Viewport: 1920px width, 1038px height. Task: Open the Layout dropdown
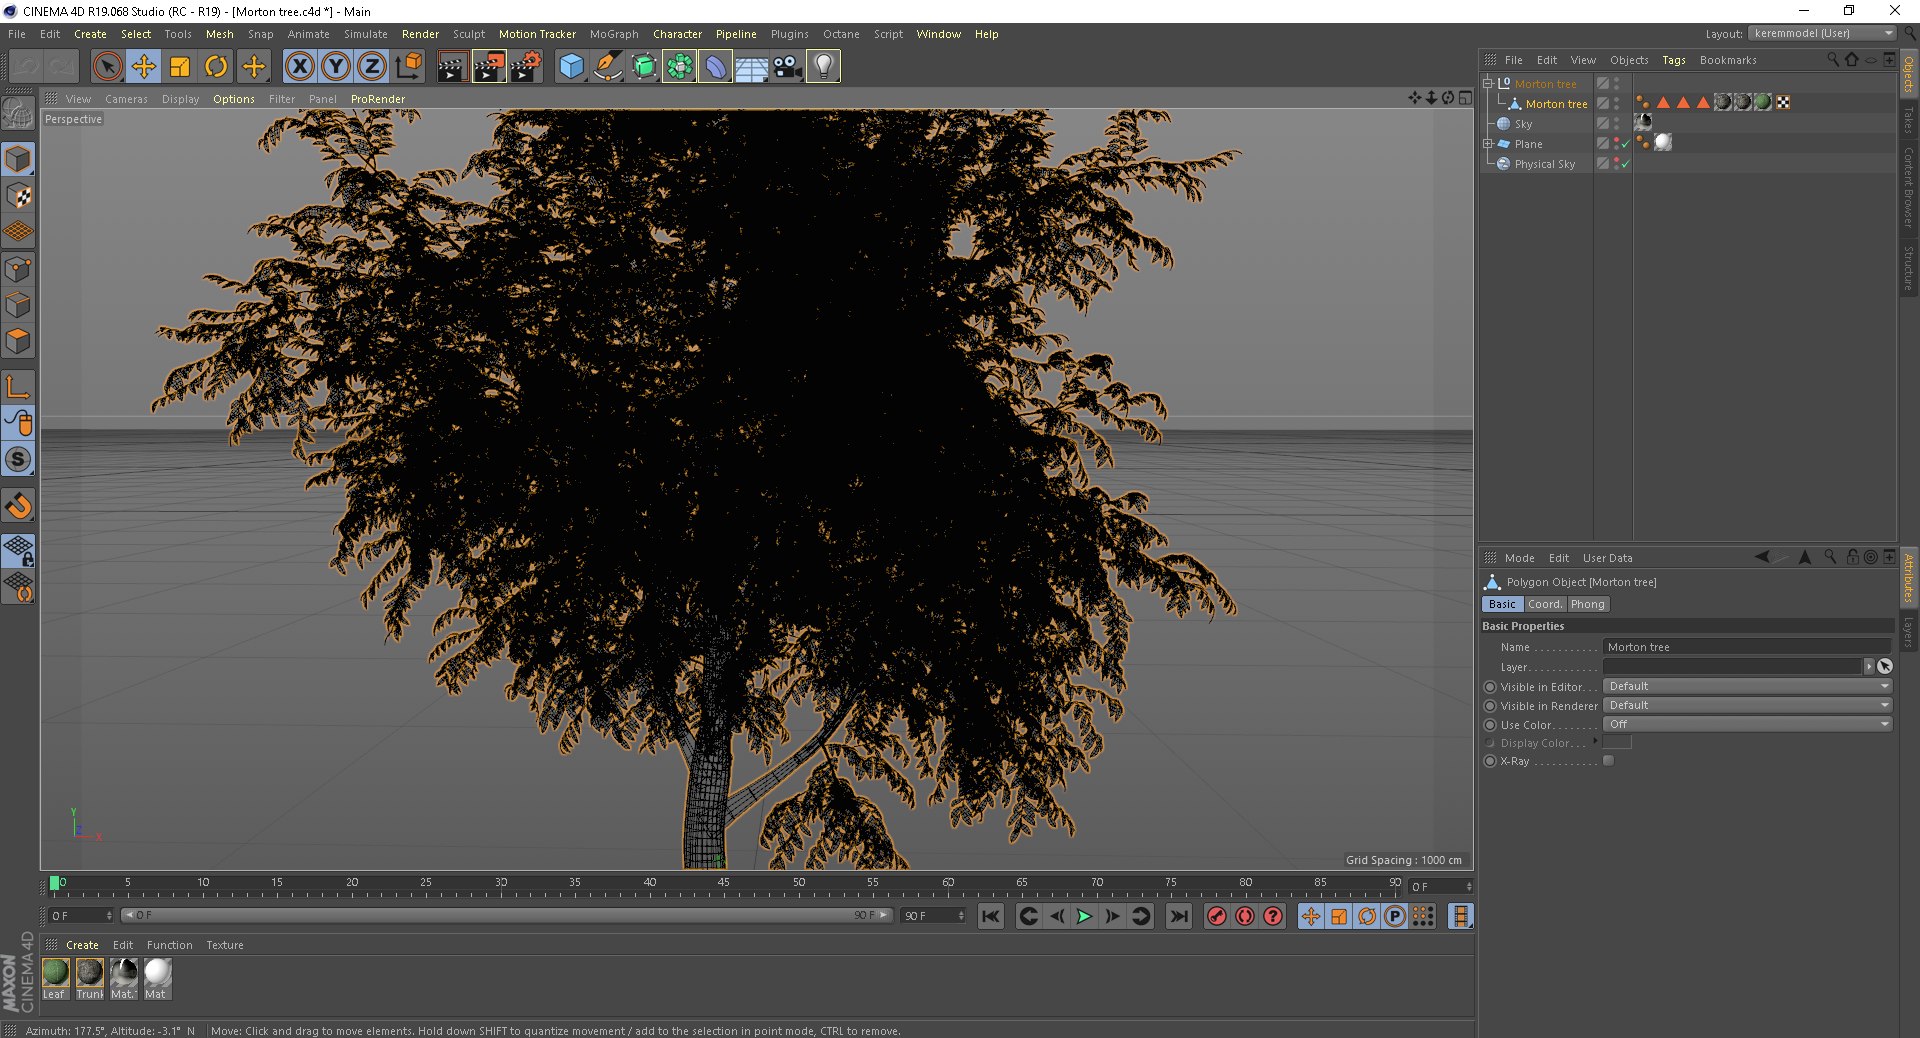(x=1822, y=33)
